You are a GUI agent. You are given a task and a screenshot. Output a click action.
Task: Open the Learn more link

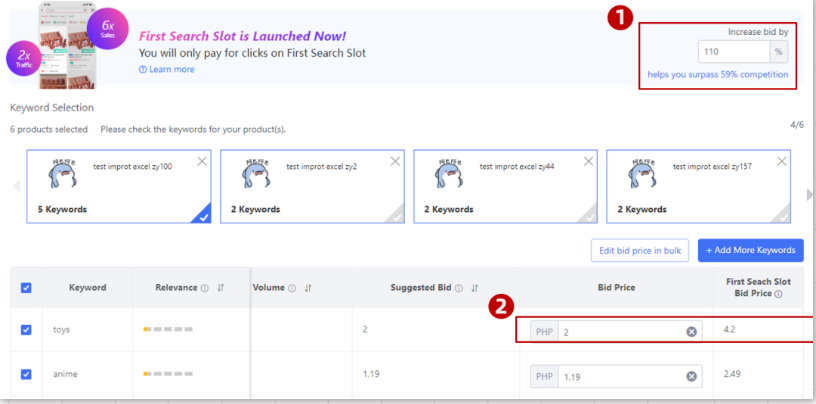167,69
